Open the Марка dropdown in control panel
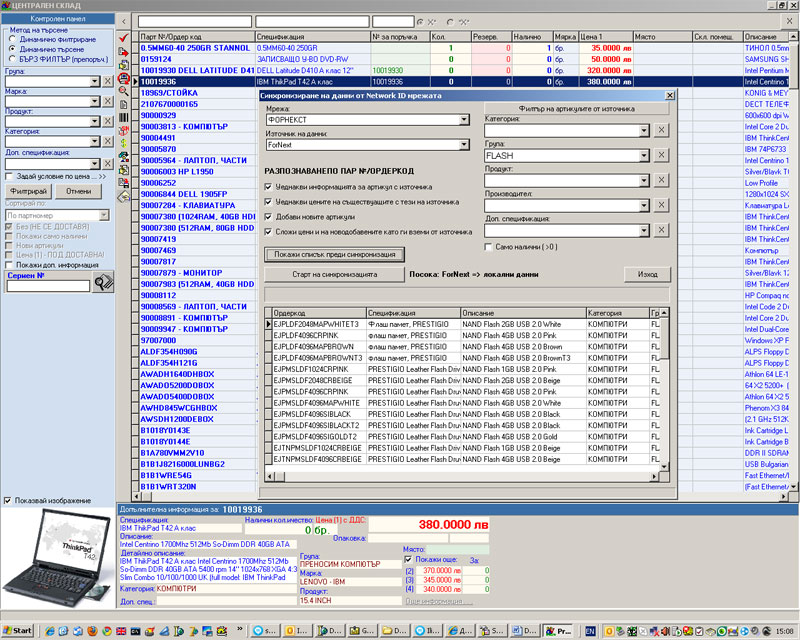This screenshot has height=640, width=800. click(94, 101)
